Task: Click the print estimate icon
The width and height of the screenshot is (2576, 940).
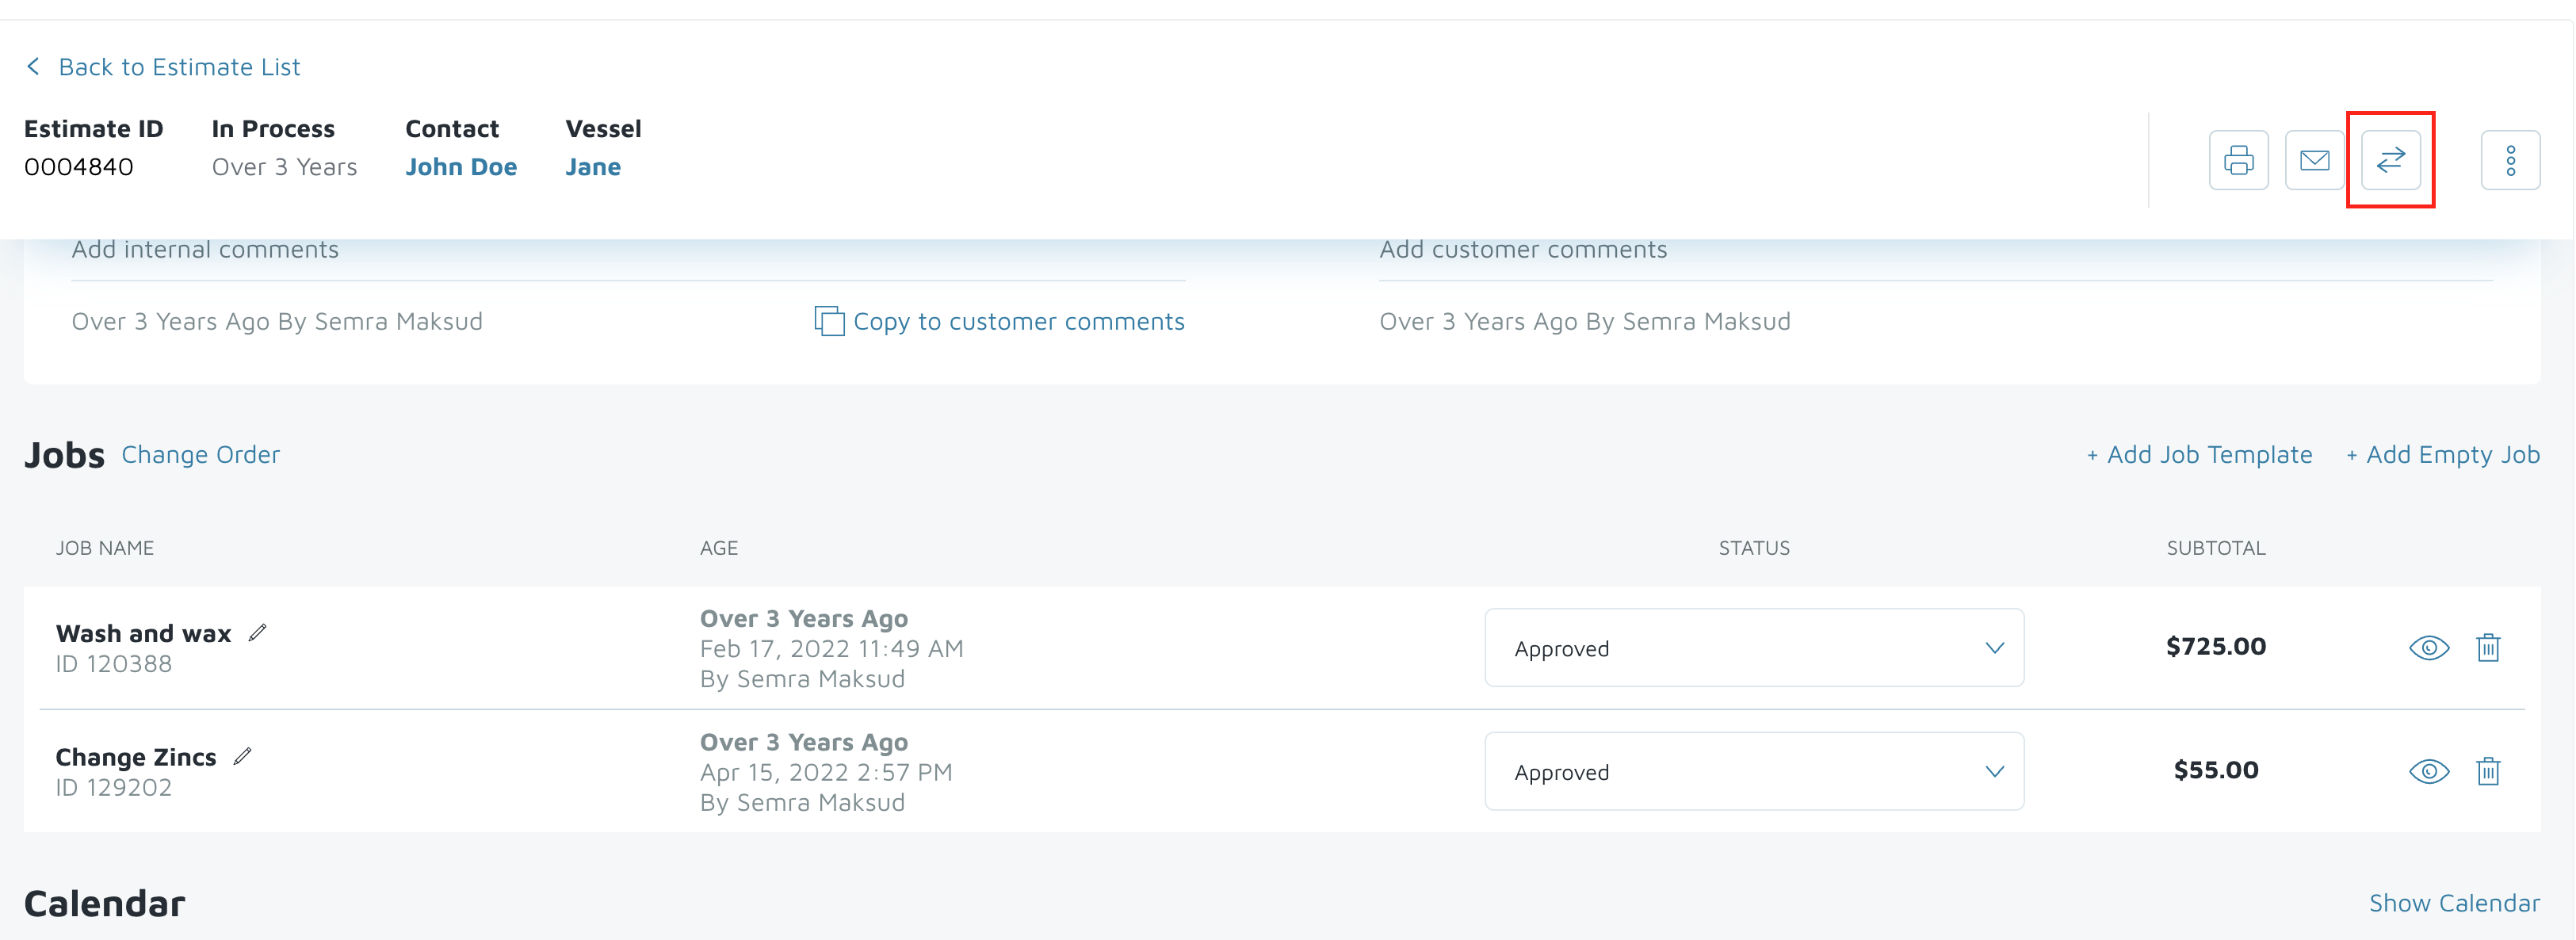Action: [x=2238, y=160]
